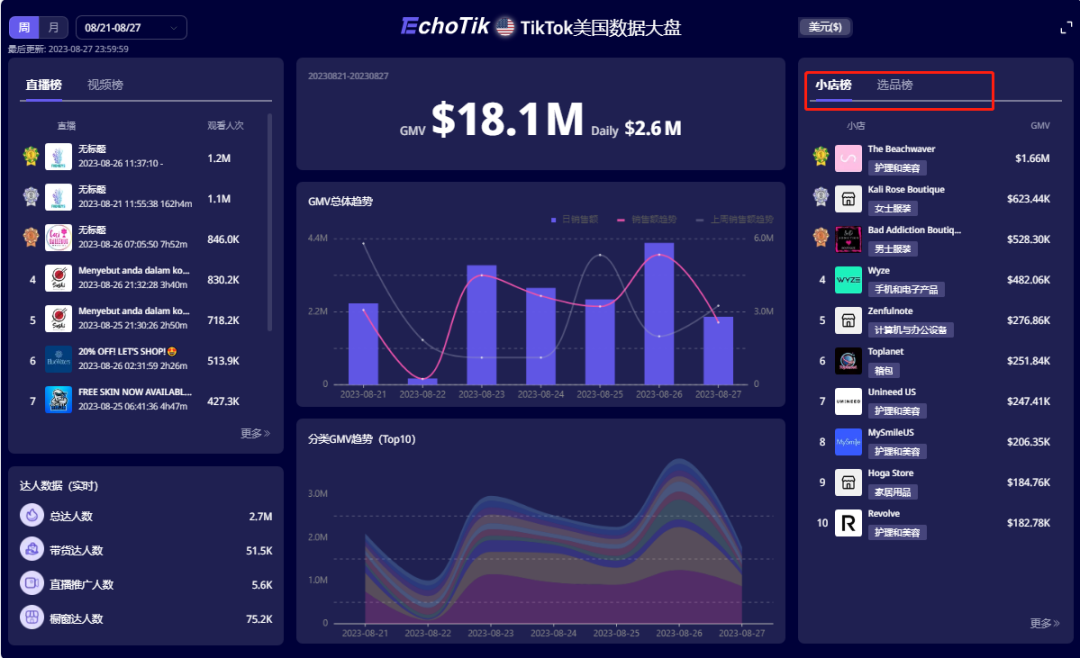Open thumbnail of 830.2K Menyebut livestream

click(x=58, y=279)
